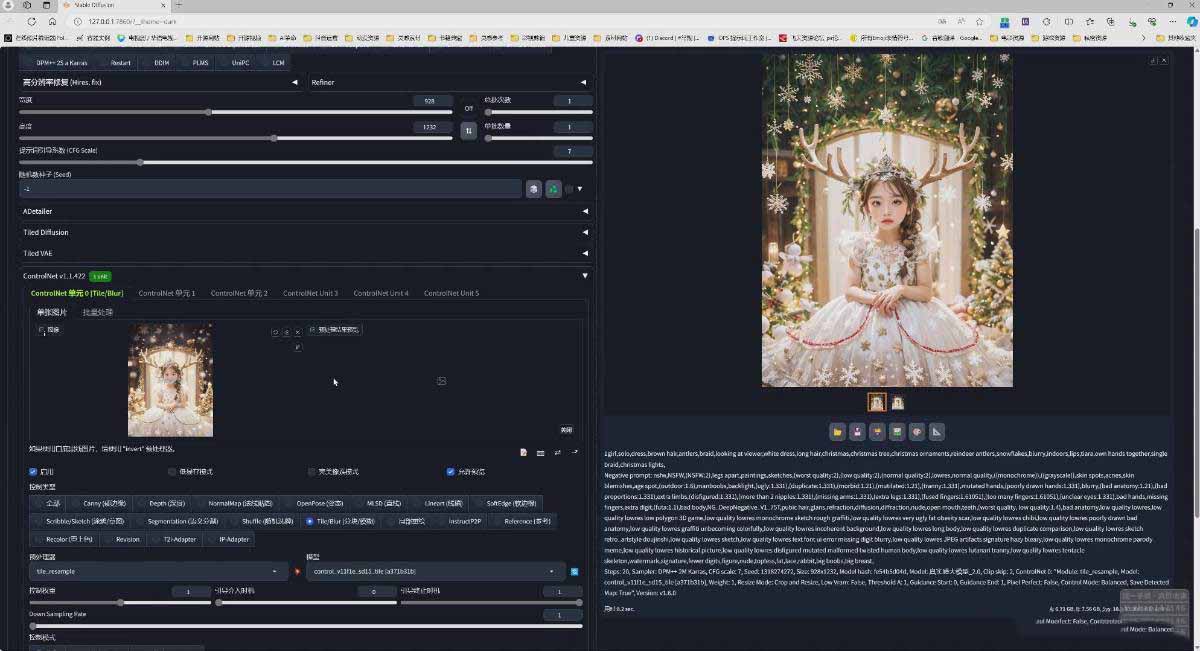Toggle the 完美像素模式 checkbox
1200x651 pixels.
pos(312,470)
